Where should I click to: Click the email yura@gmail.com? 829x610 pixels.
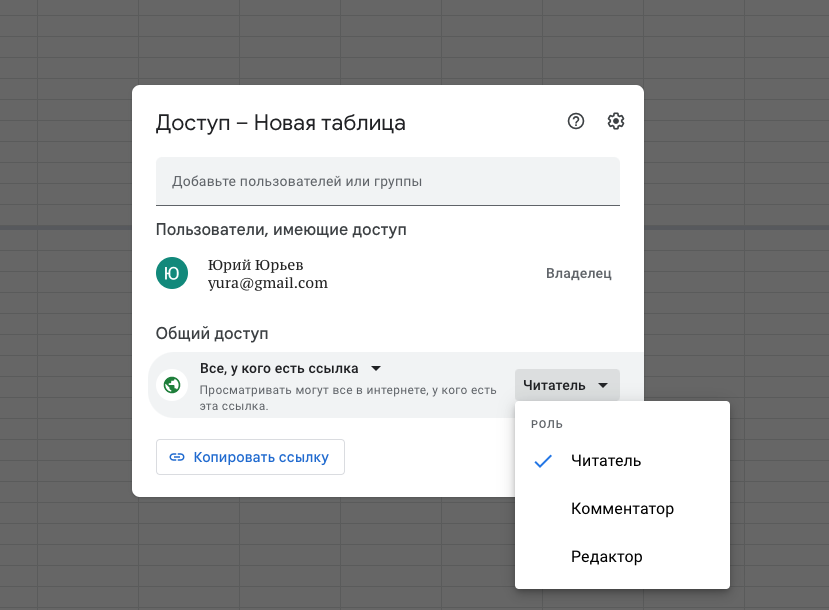click(x=267, y=283)
